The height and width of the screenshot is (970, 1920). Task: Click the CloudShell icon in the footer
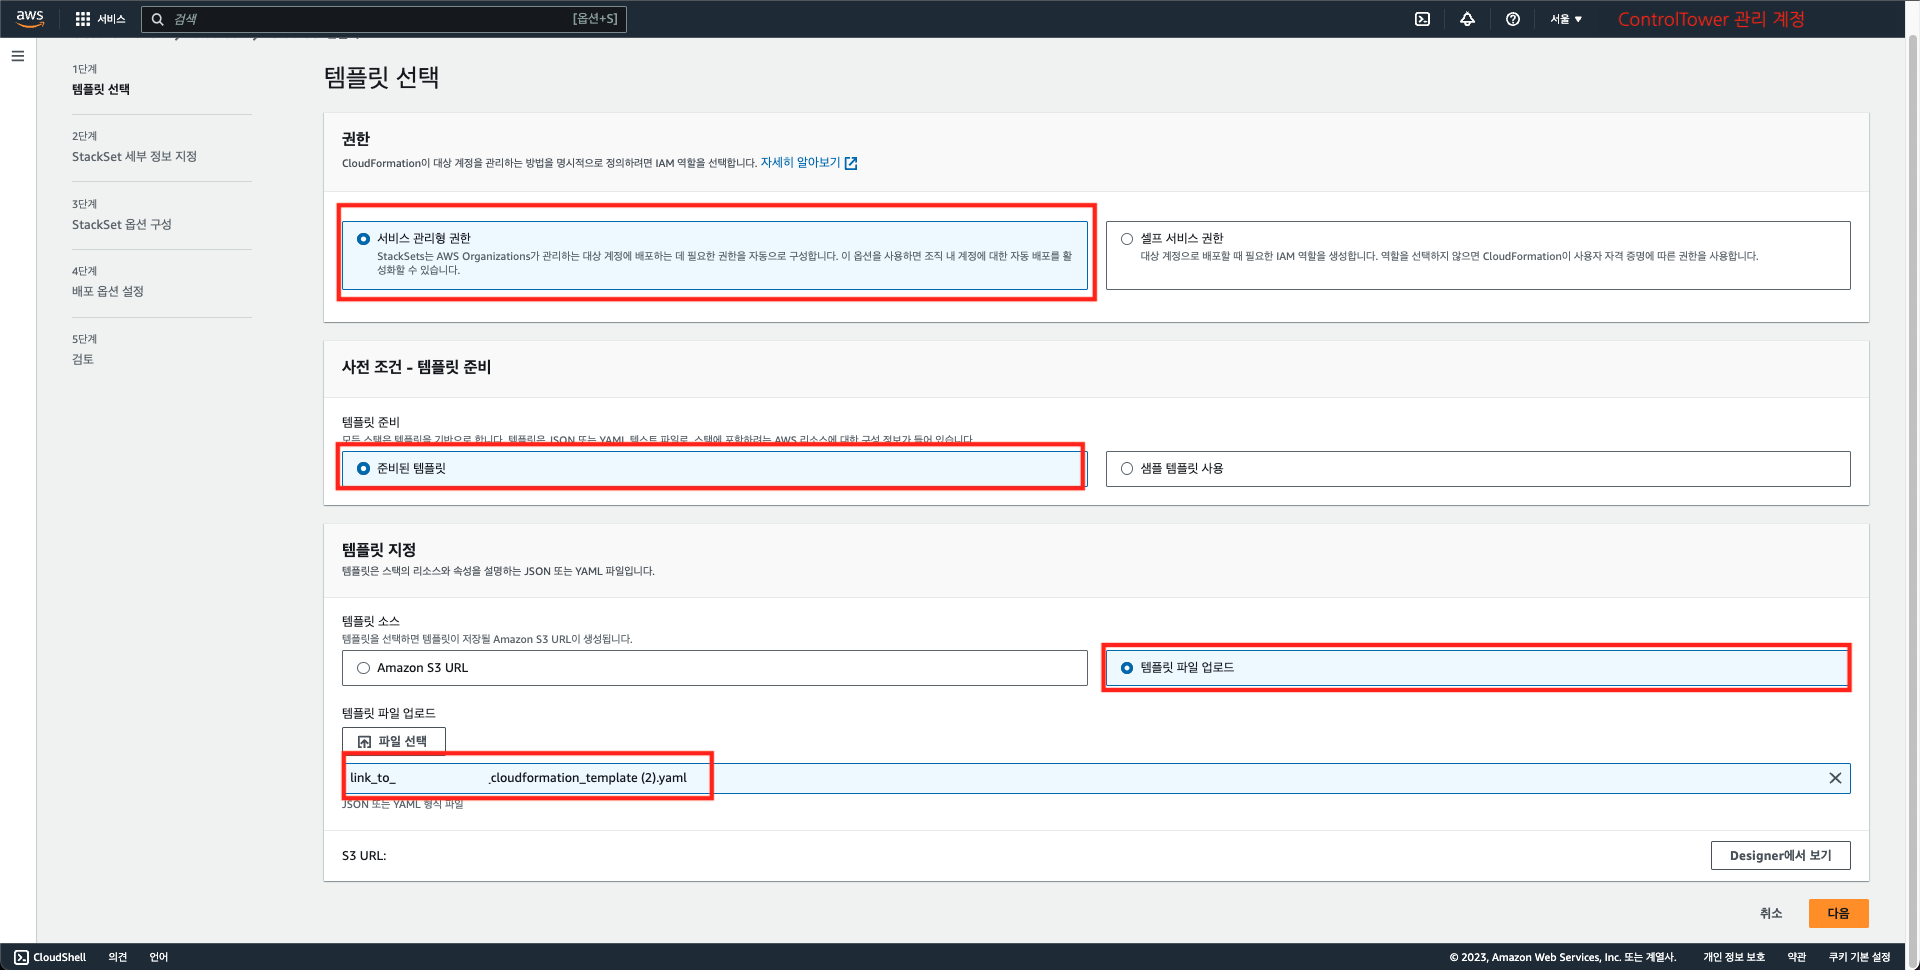click(22, 957)
